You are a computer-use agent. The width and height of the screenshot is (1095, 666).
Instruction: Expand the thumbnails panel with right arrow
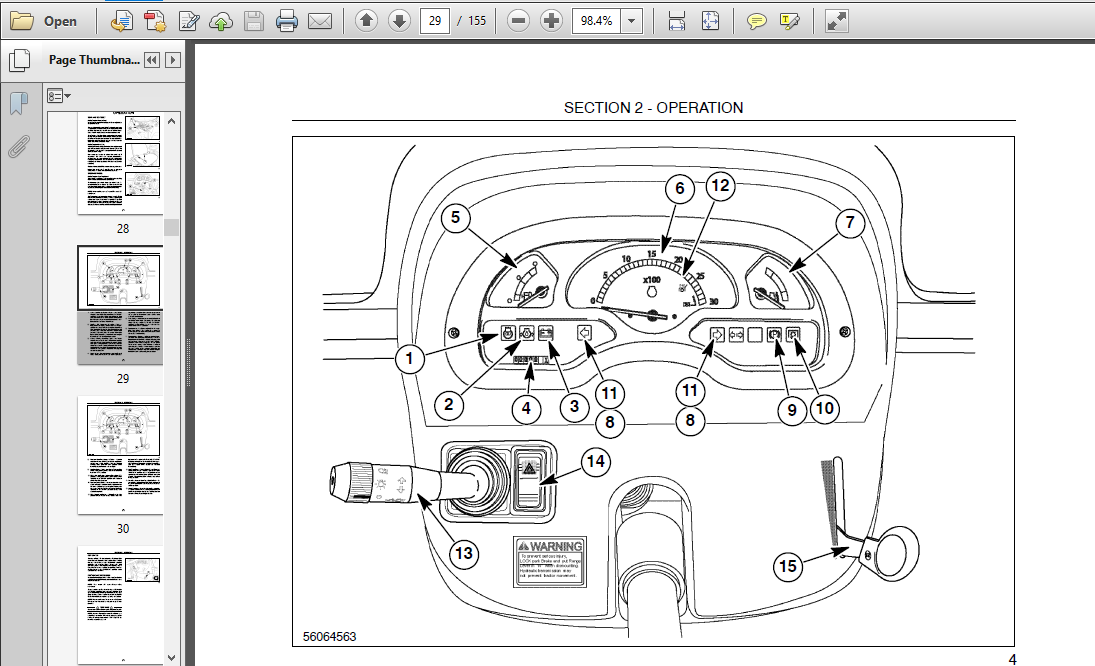173,60
